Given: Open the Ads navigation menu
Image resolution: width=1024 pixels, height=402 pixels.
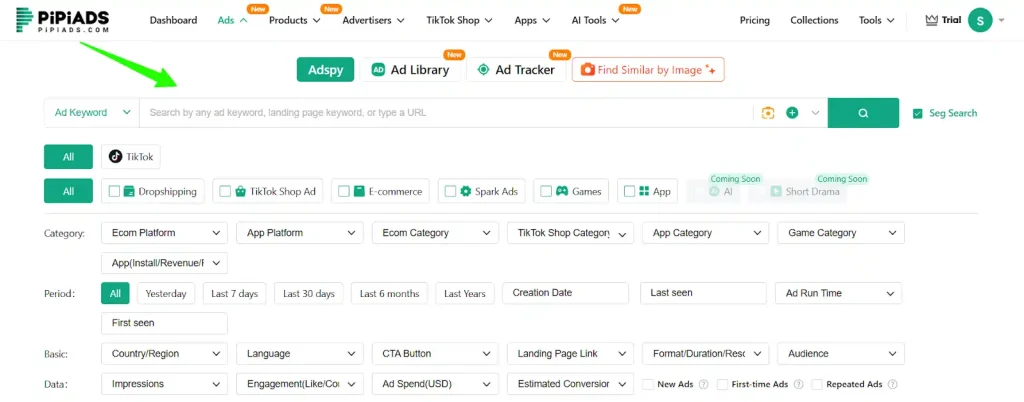Looking at the screenshot, I should tap(232, 20).
